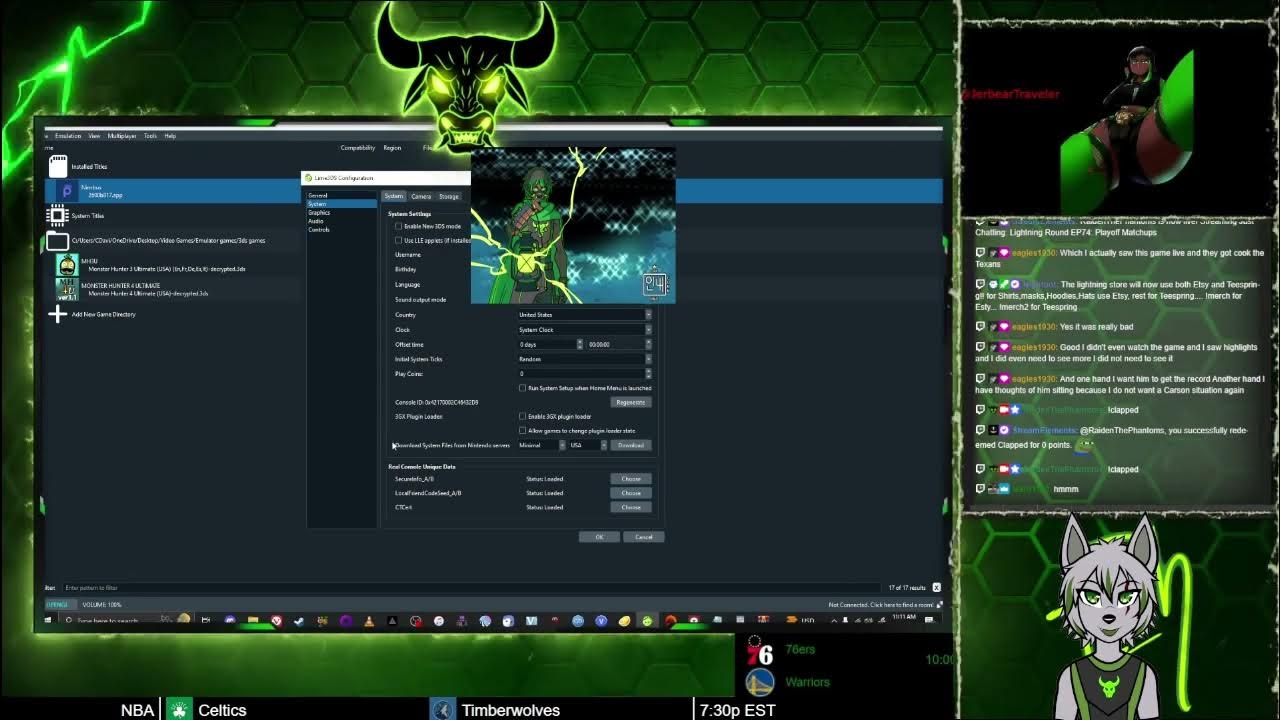Click OK in the configuration dialog
The image size is (1280, 720).
(600, 537)
